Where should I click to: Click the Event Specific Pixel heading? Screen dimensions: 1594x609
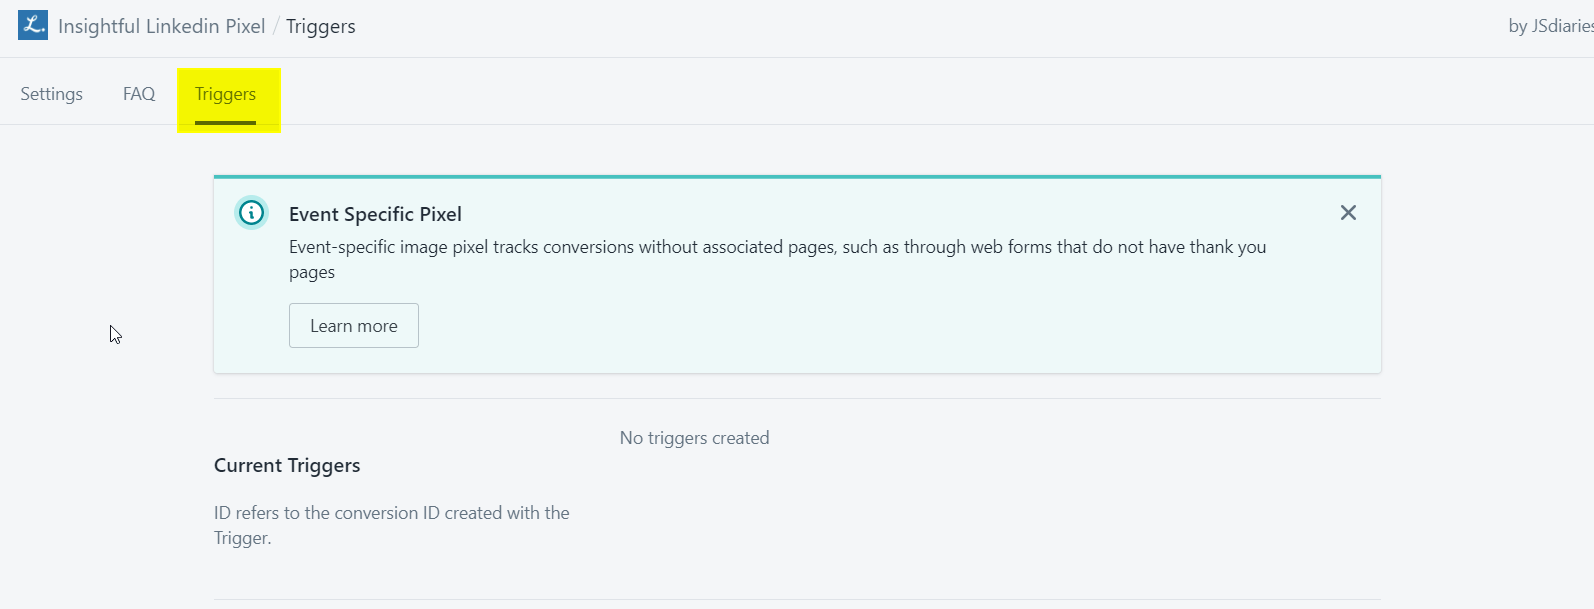[375, 214]
